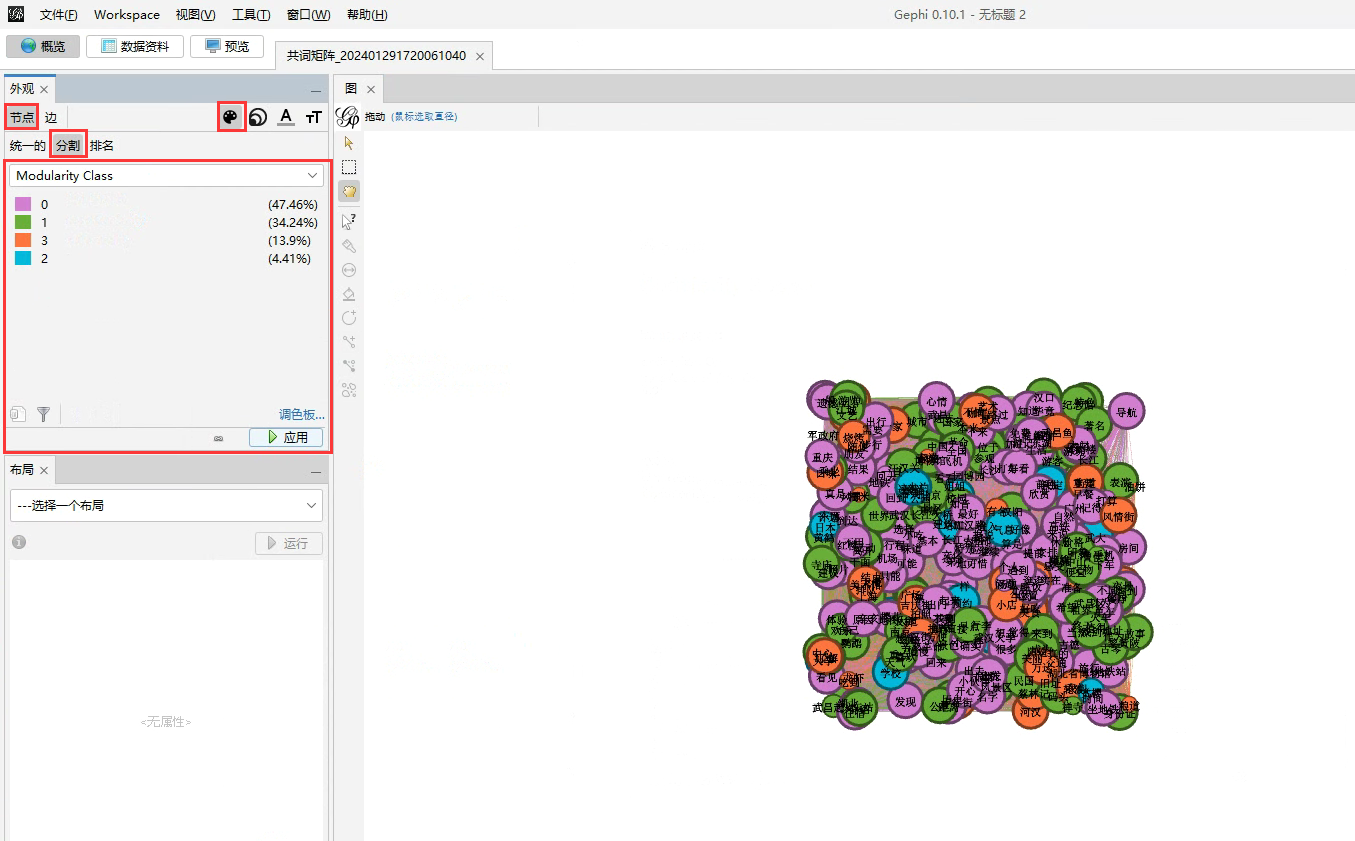Switch to label size appearance mode
The height and width of the screenshot is (841, 1355).
pos(314,118)
